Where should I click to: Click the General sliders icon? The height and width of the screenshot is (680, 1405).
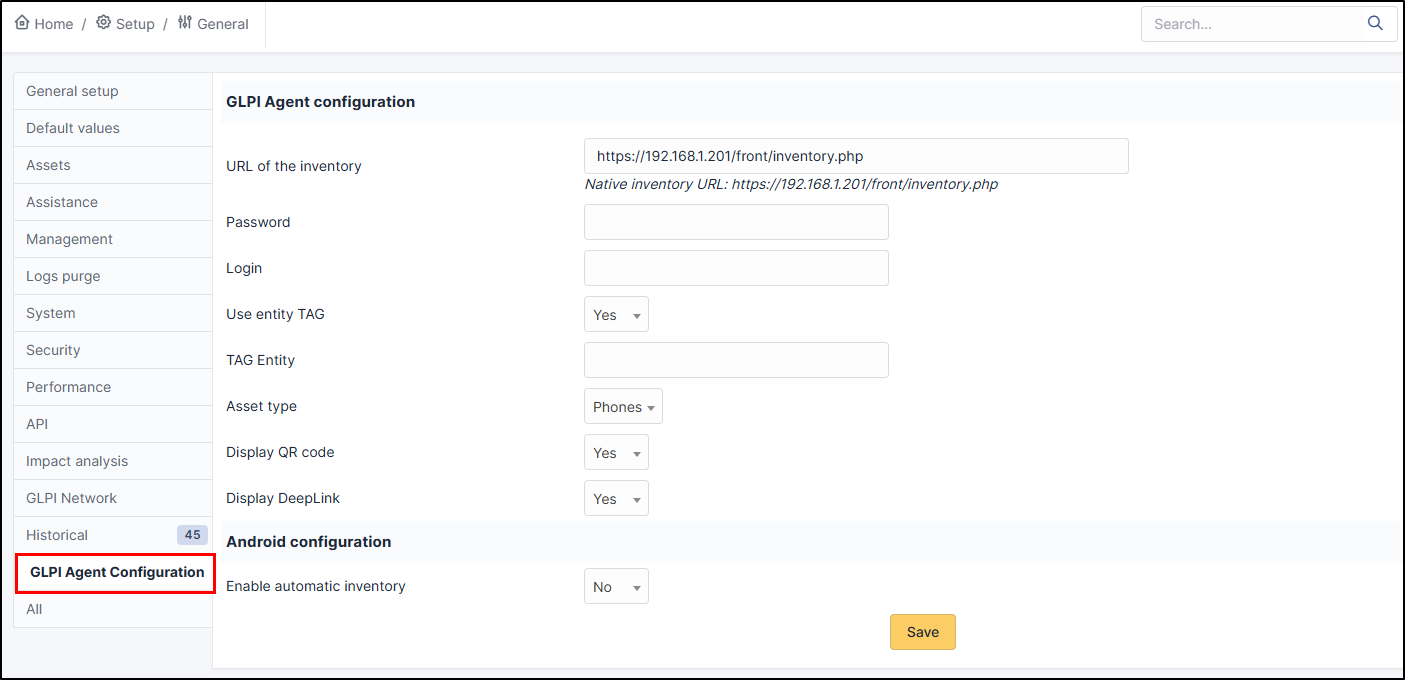click(184, 23)
